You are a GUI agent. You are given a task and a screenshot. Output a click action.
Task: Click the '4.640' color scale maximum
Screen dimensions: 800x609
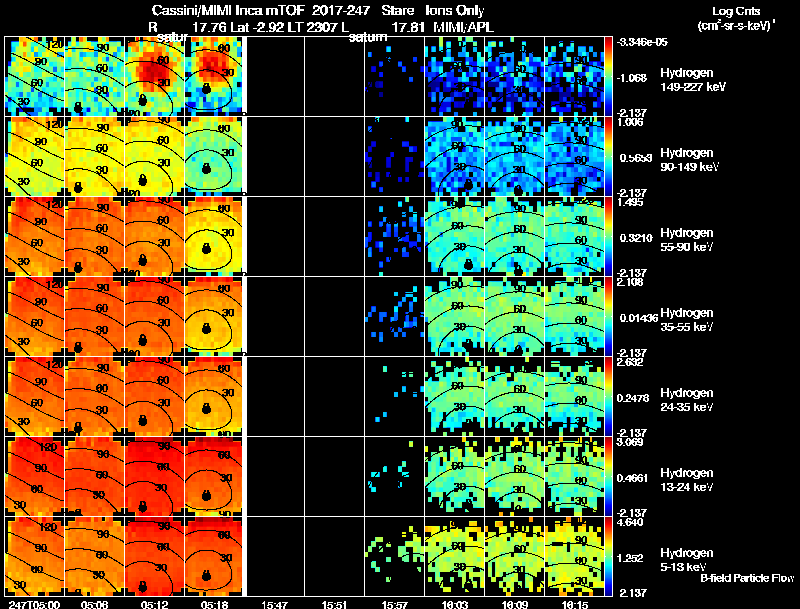(x=630, y=522)
